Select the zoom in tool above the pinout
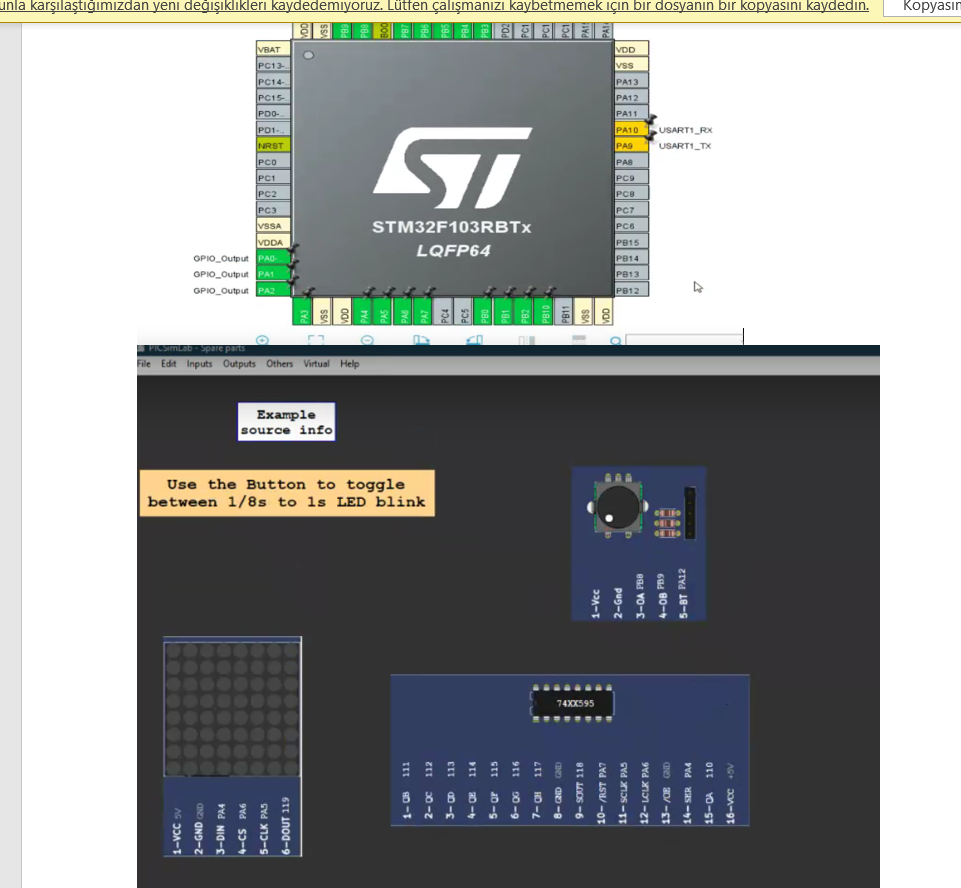Viewport: 961px width, 888px height. [262, 341]
